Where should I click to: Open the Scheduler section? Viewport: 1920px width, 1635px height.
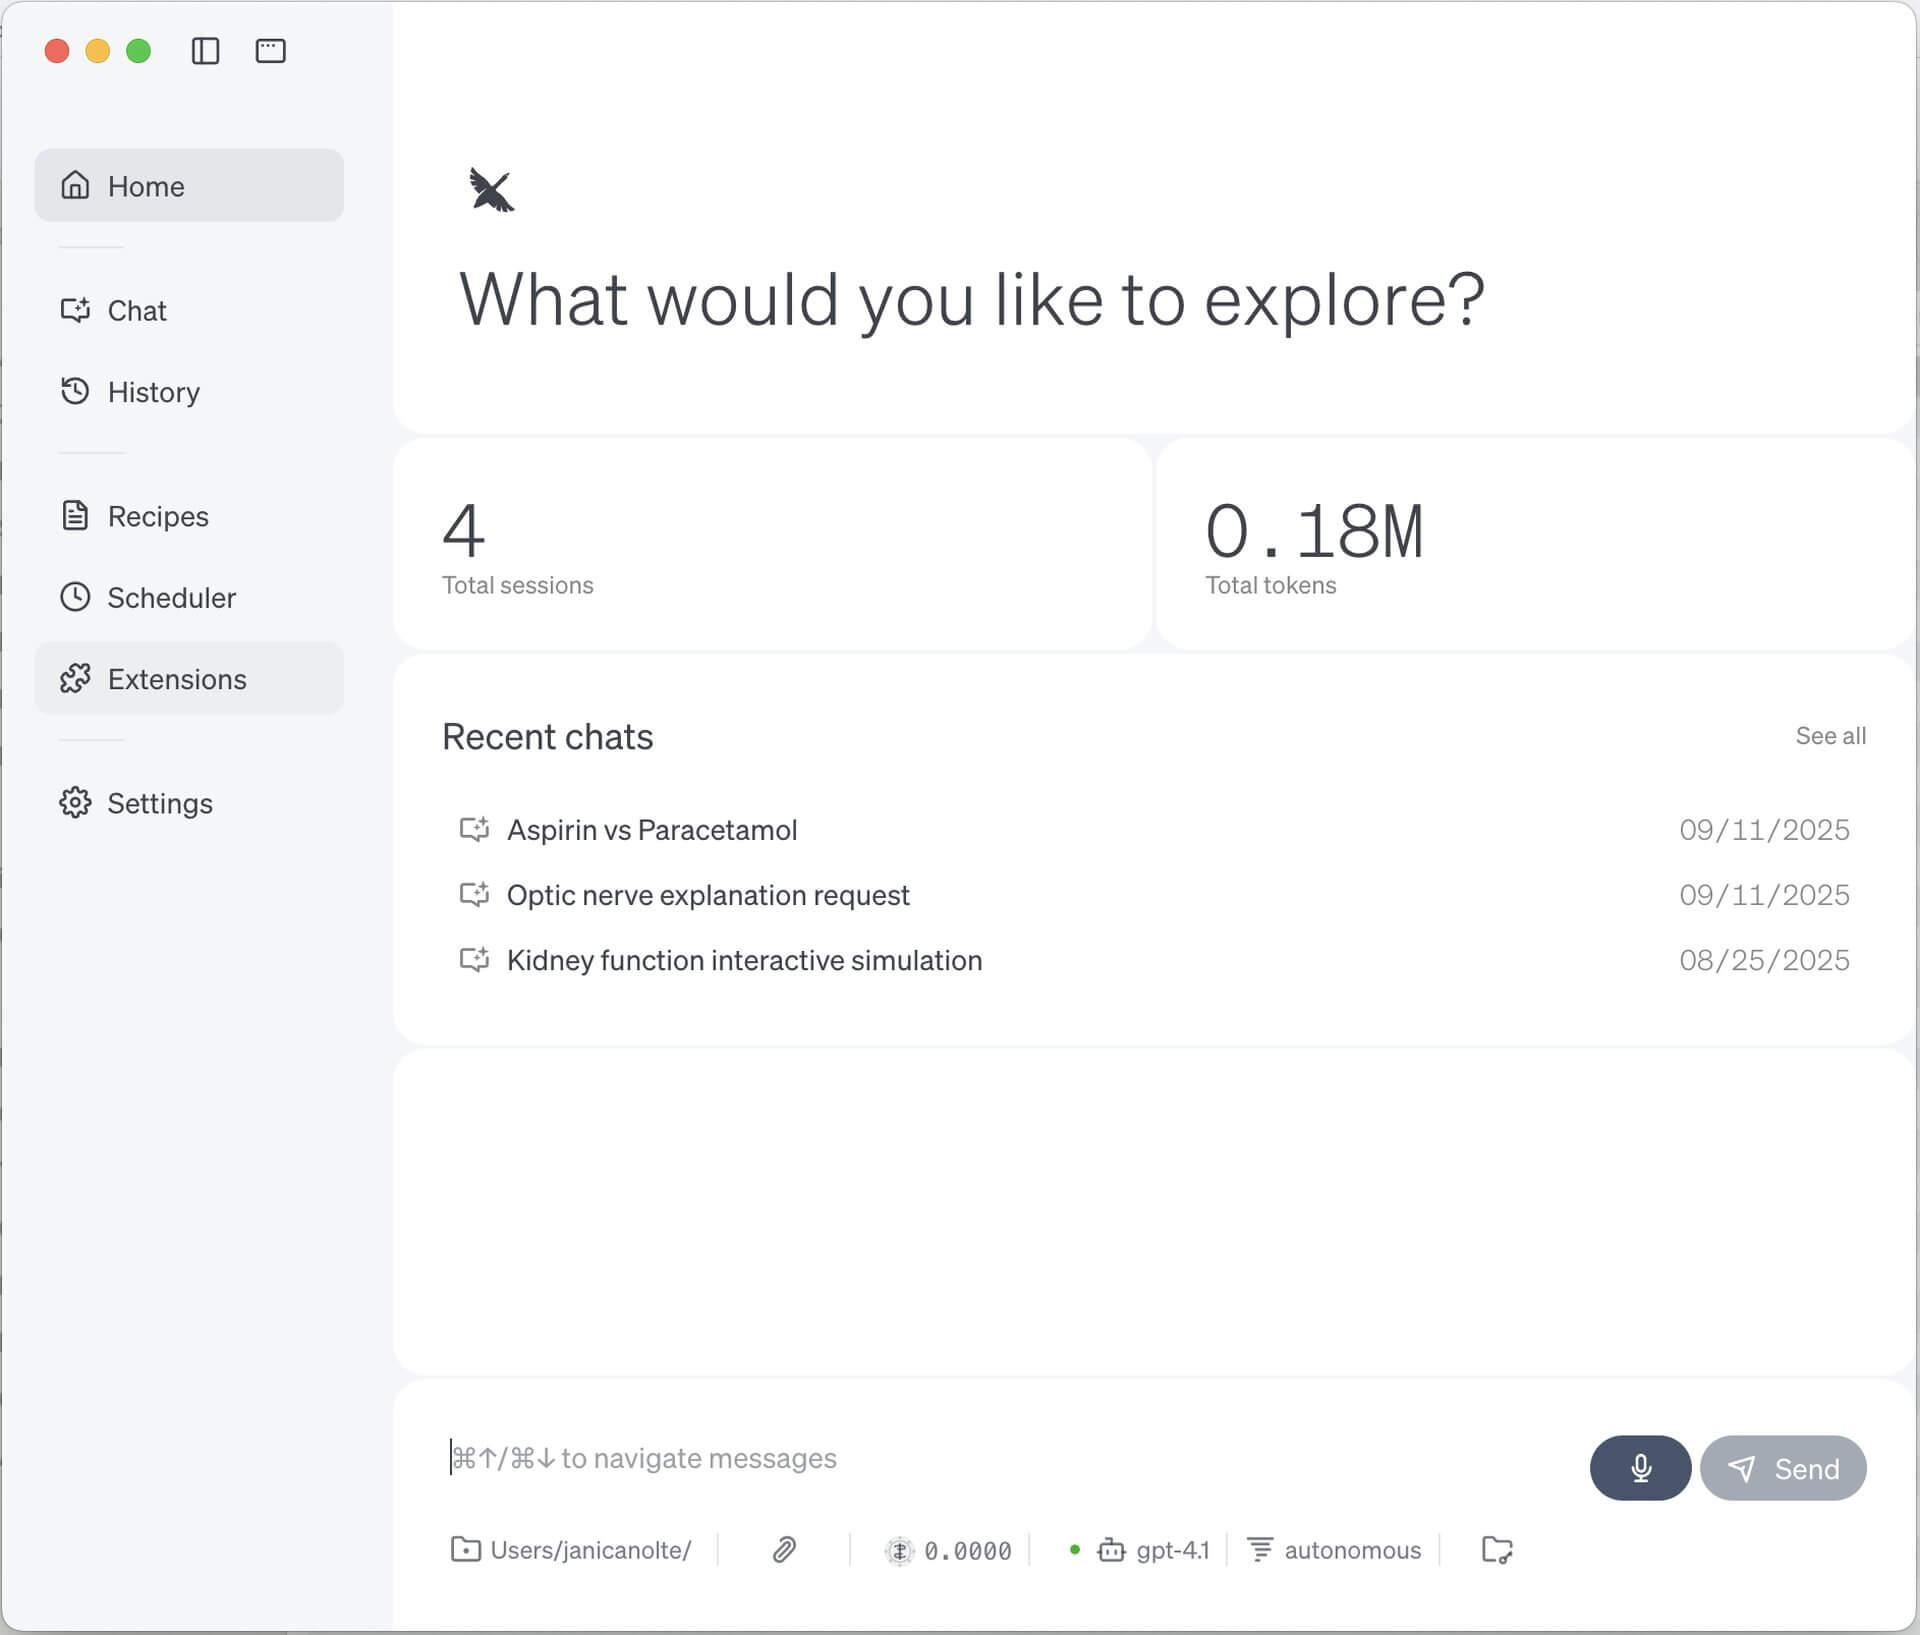point(171,598)
